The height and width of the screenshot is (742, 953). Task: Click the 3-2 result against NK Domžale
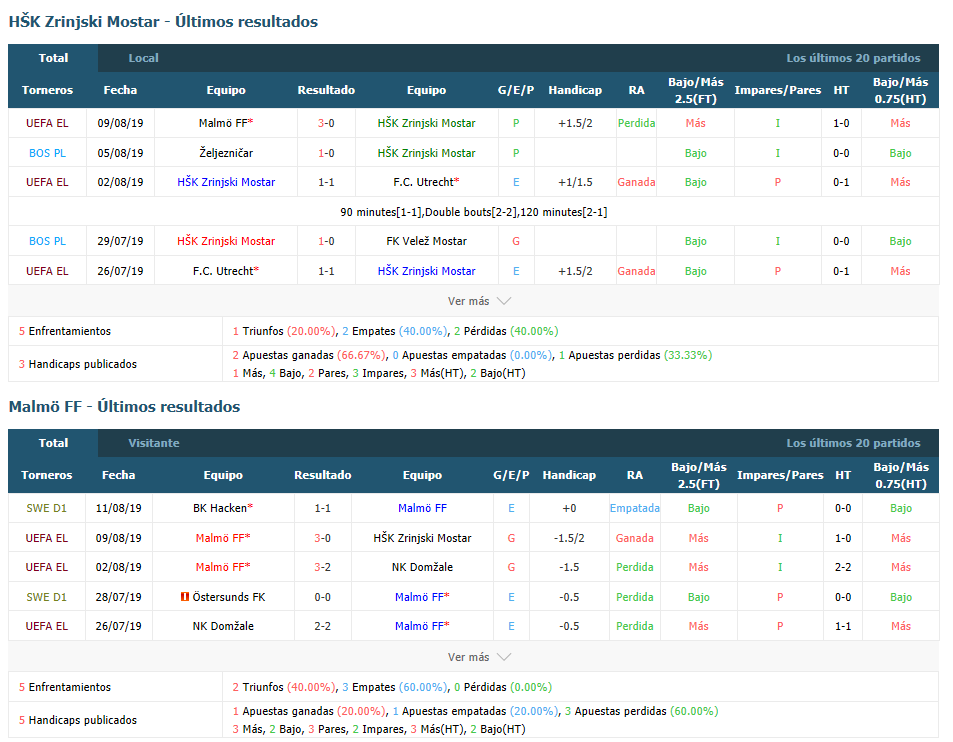pos(322,567)
